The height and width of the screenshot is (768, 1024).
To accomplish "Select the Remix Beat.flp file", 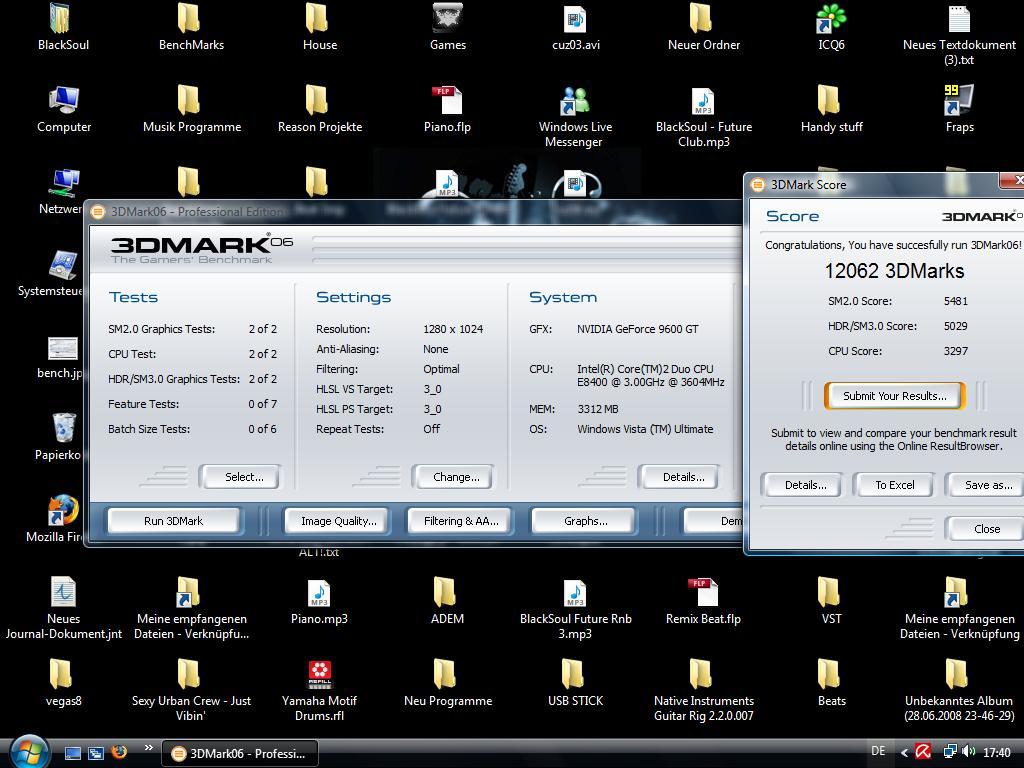I will (703, 601).
